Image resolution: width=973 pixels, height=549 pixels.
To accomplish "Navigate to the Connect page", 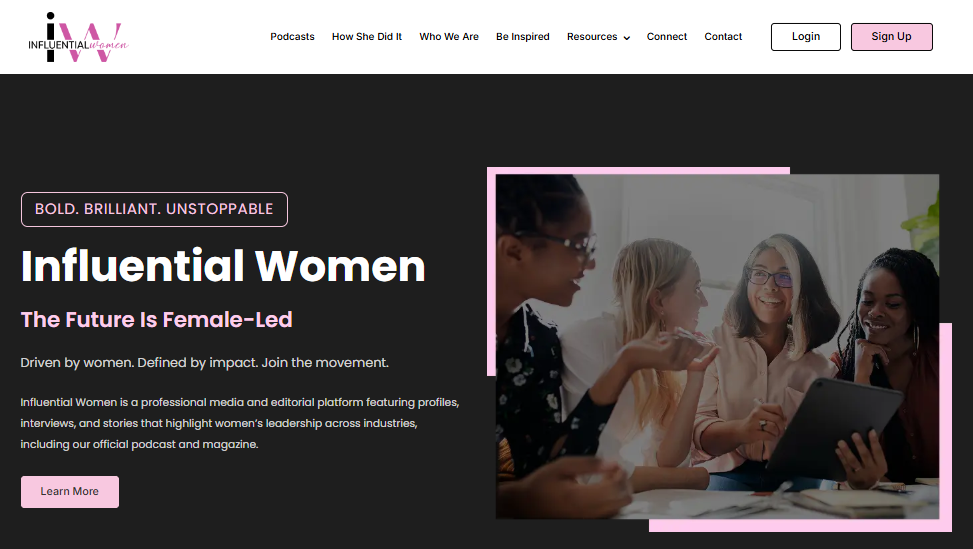I will coord(666,37).
